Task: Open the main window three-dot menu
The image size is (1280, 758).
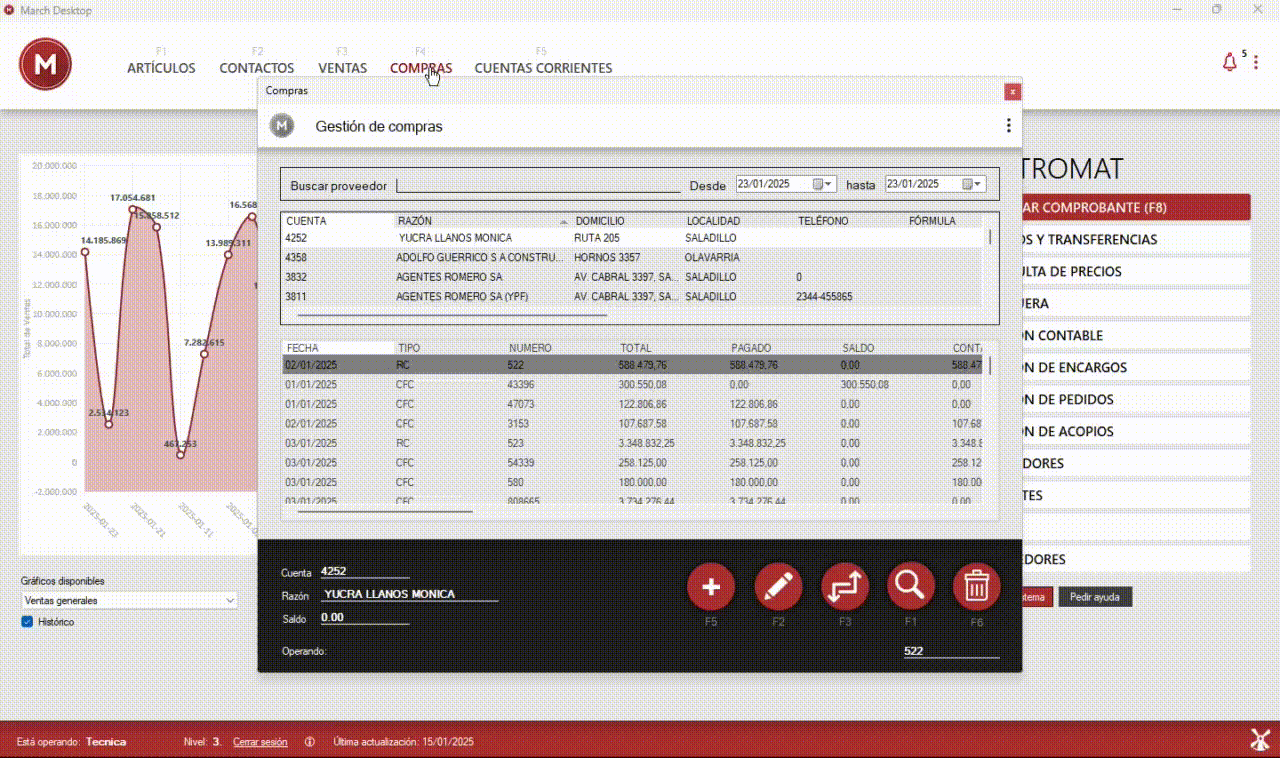Action: coord(1256,62)
